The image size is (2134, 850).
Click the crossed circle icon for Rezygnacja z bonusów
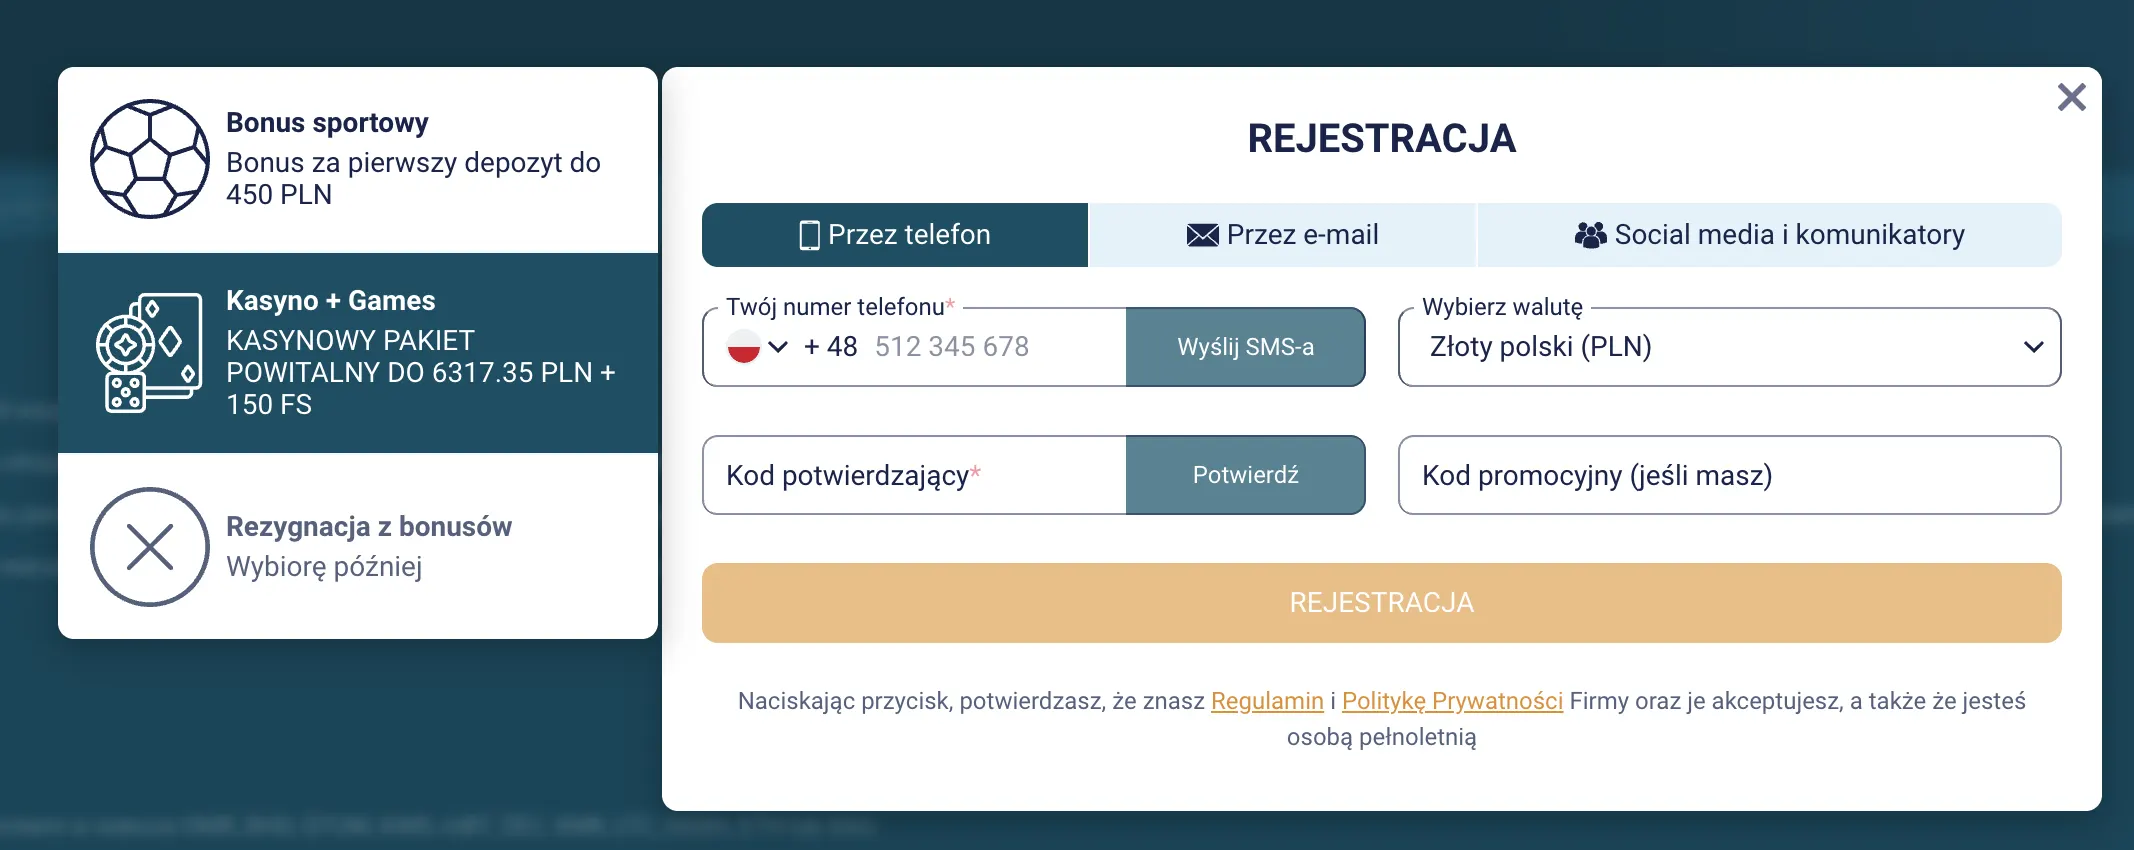(x=150, y=547)
